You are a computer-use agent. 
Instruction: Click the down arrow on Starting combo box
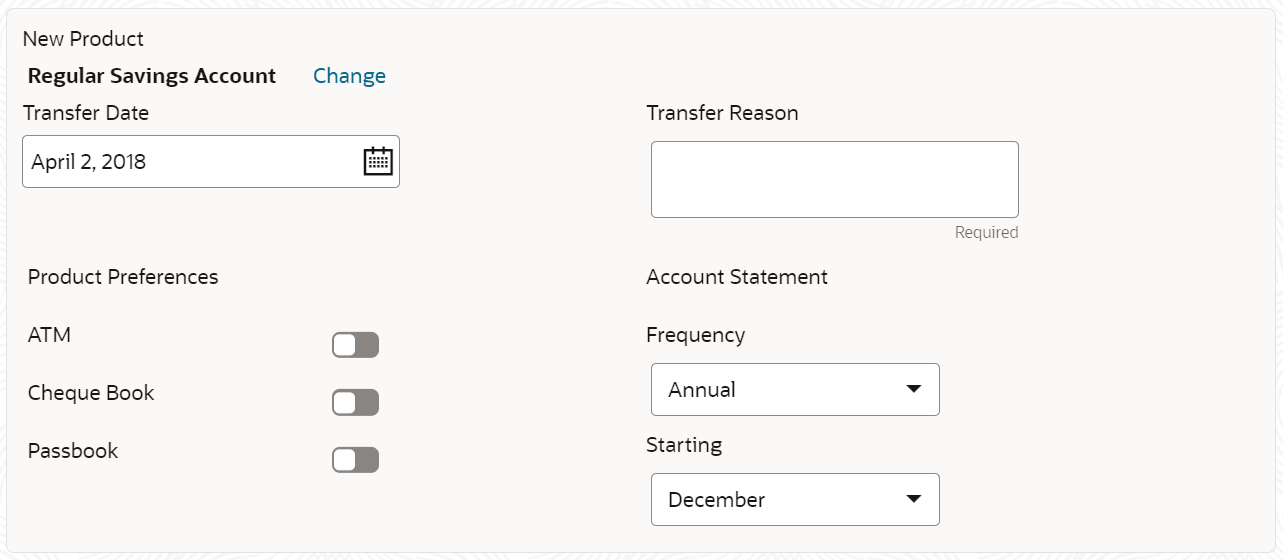click(913, 499)
